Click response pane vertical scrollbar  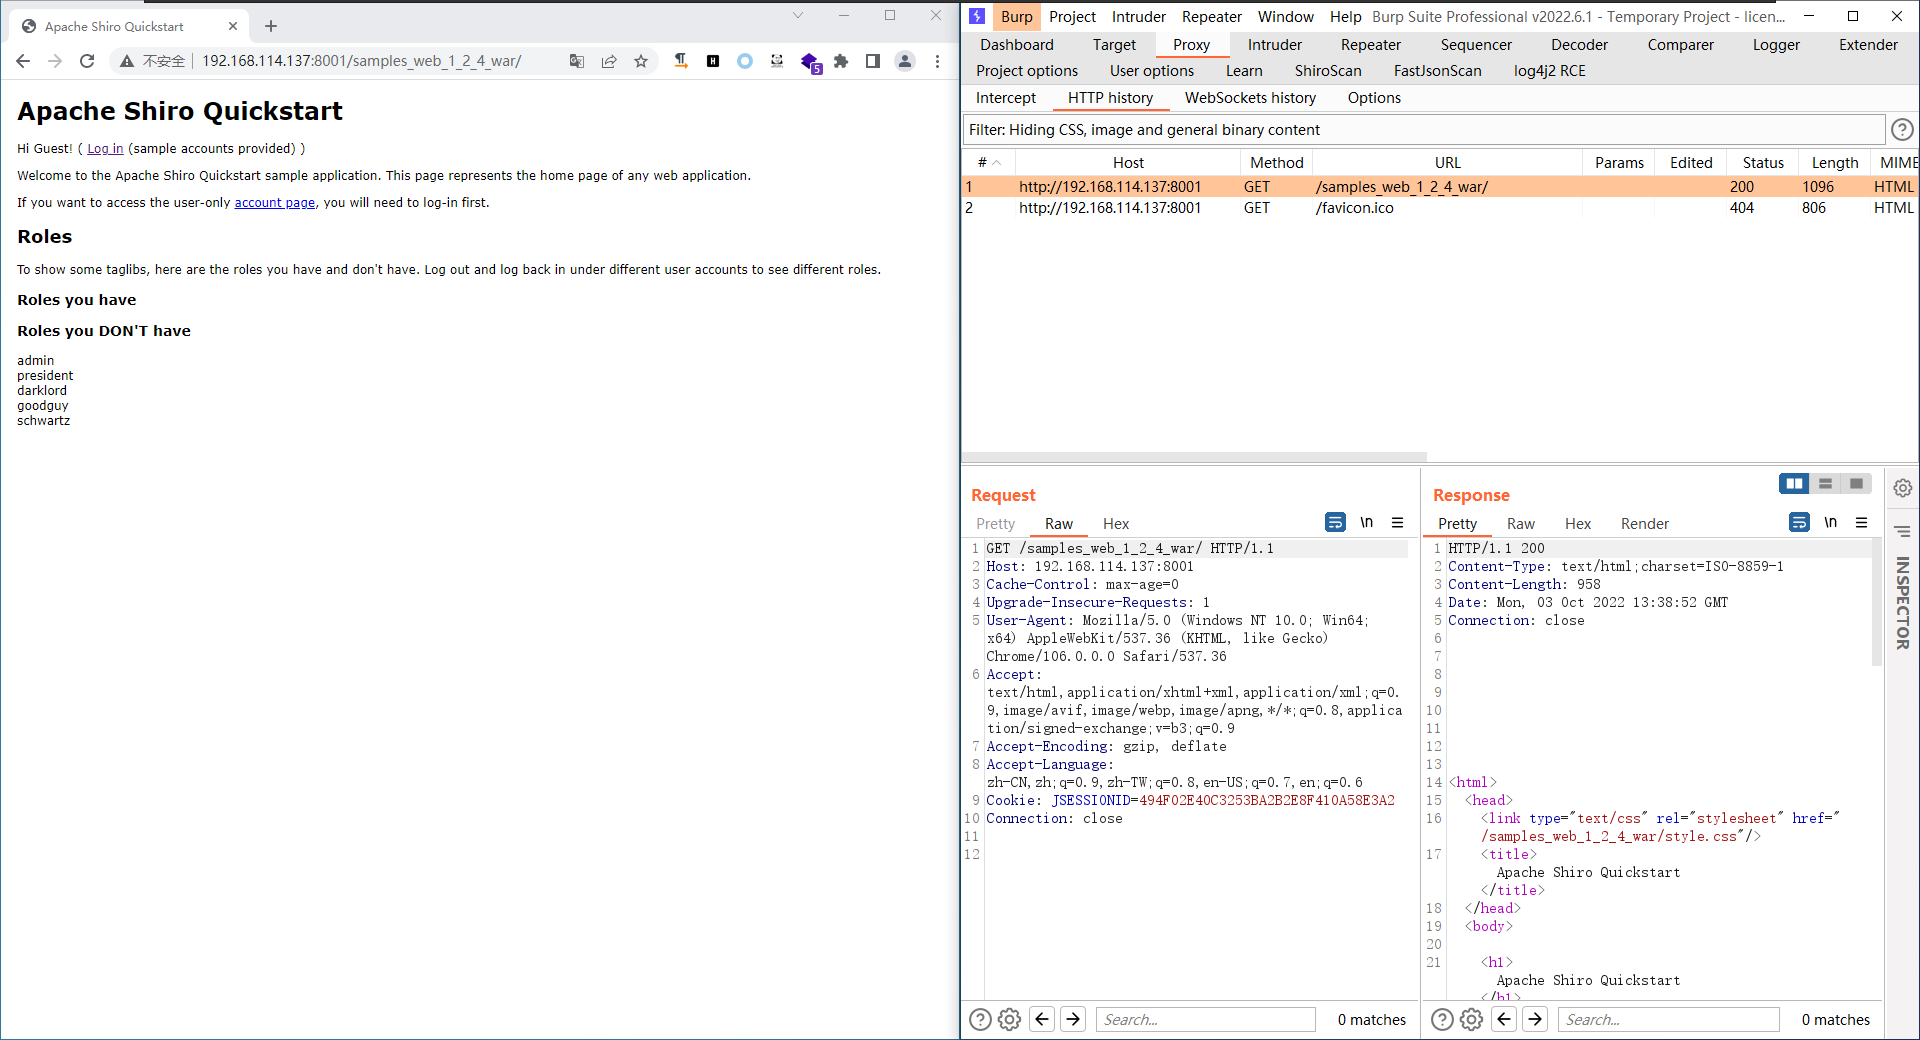point(1876,602)
